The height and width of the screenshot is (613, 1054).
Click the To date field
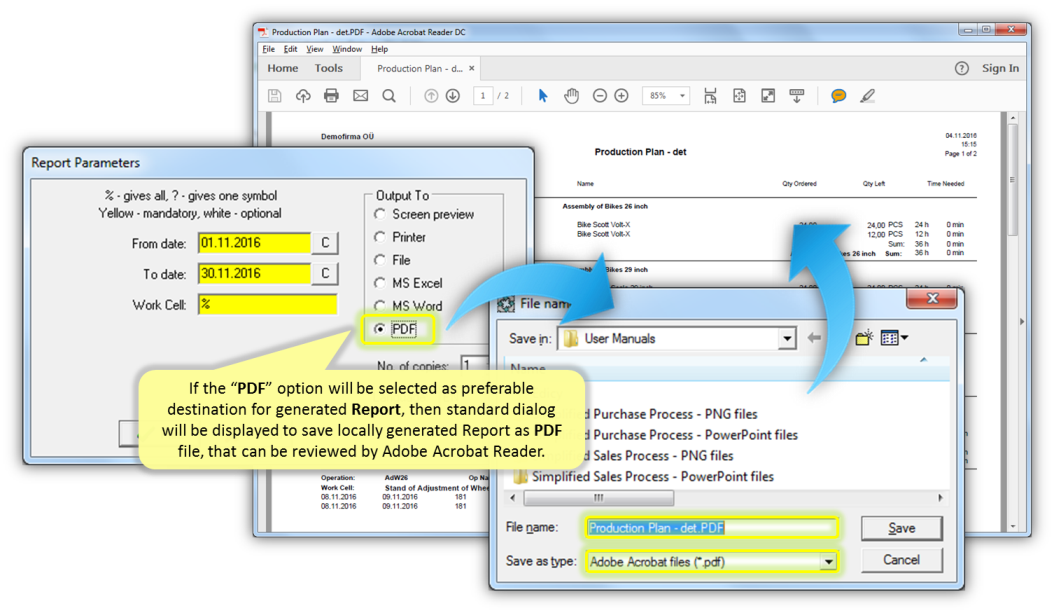click(255, 274)
